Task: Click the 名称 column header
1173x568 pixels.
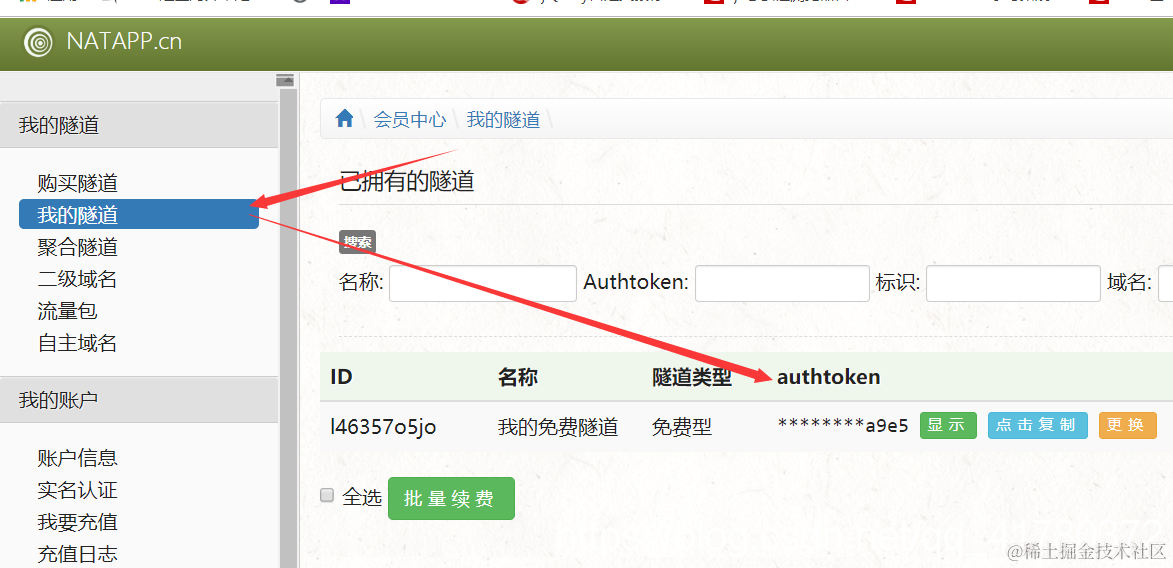Action: (518, 377)
